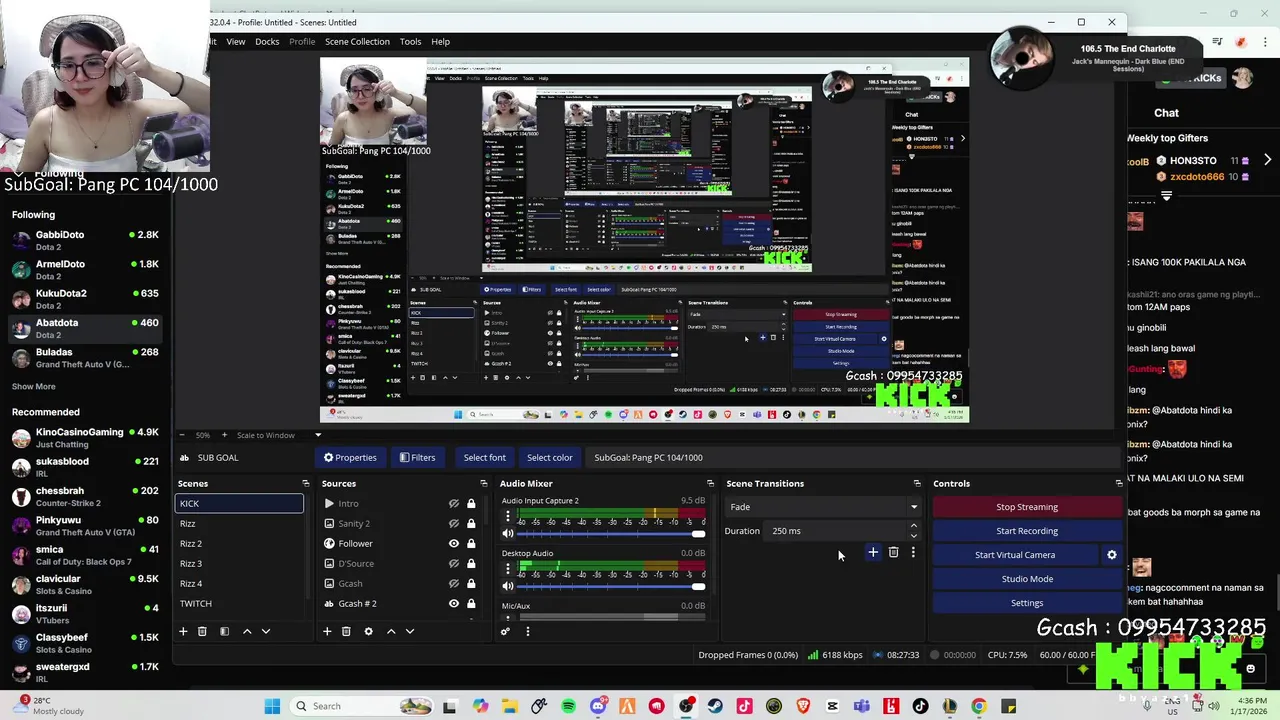Open the Scene Collection menu
Viewport: 1280px width, 720px height.
pos(357,42)
